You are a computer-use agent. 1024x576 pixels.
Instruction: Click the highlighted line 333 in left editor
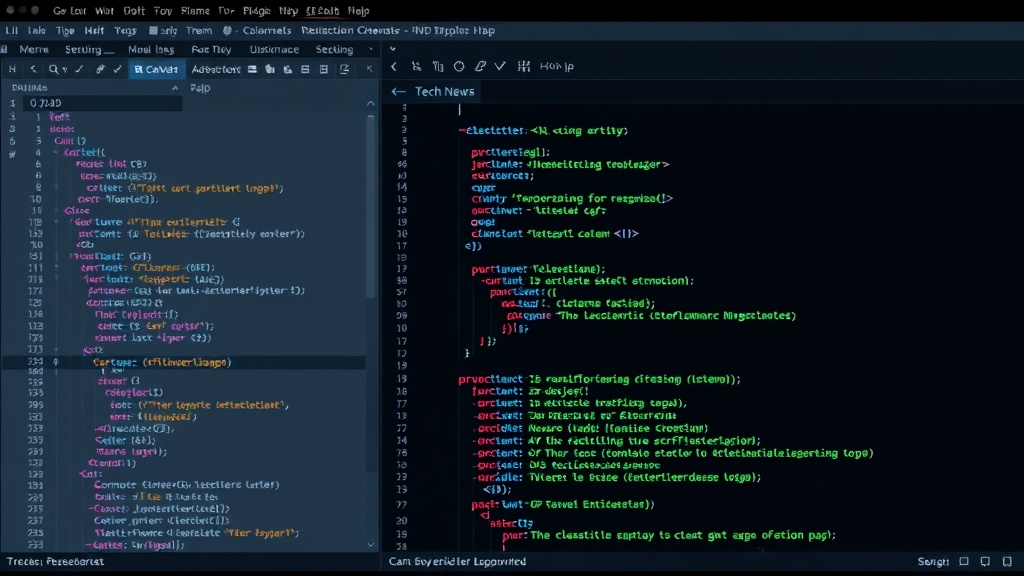click(x=184, y=362)
